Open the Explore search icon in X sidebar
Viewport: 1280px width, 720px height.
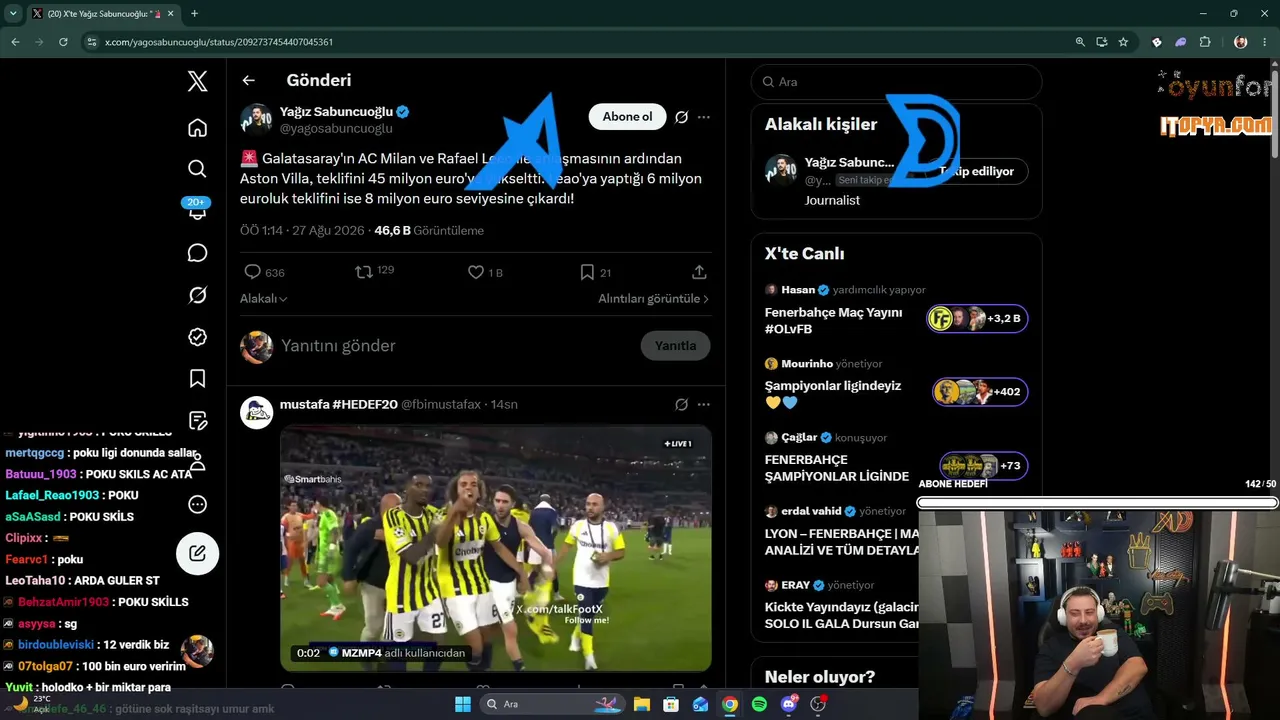tap(197, 169)
